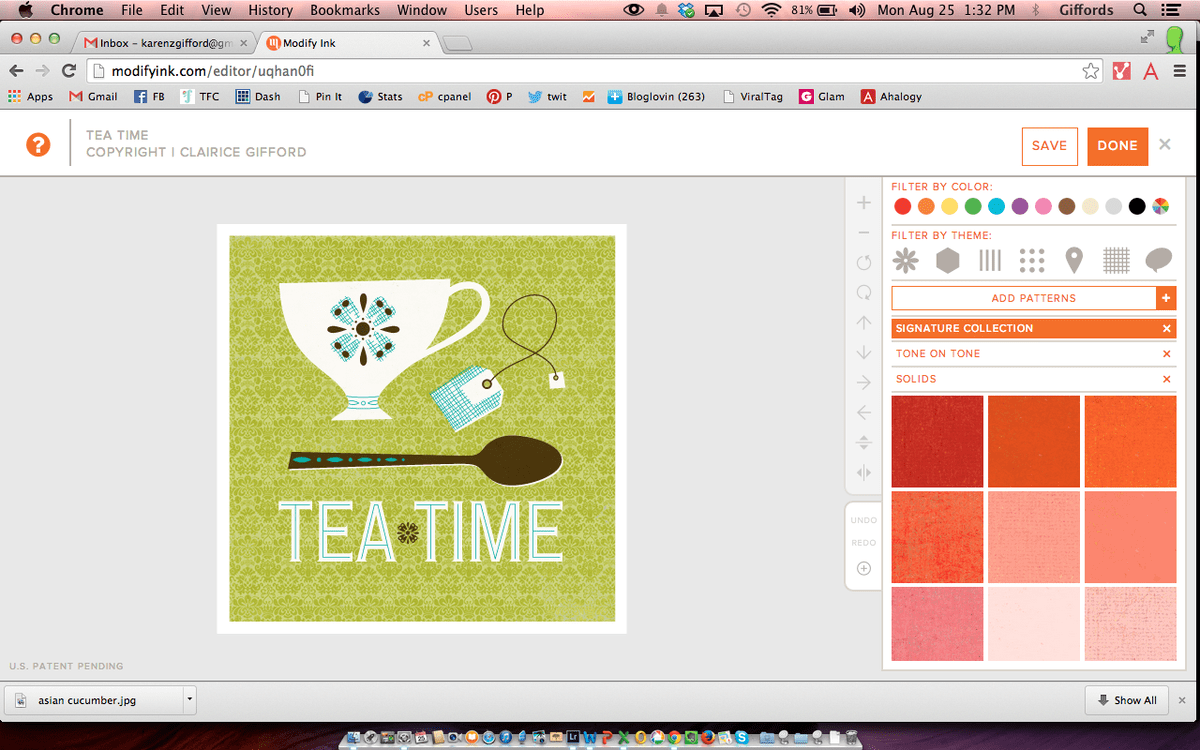Save the Tea Time design

[1050, 146]
